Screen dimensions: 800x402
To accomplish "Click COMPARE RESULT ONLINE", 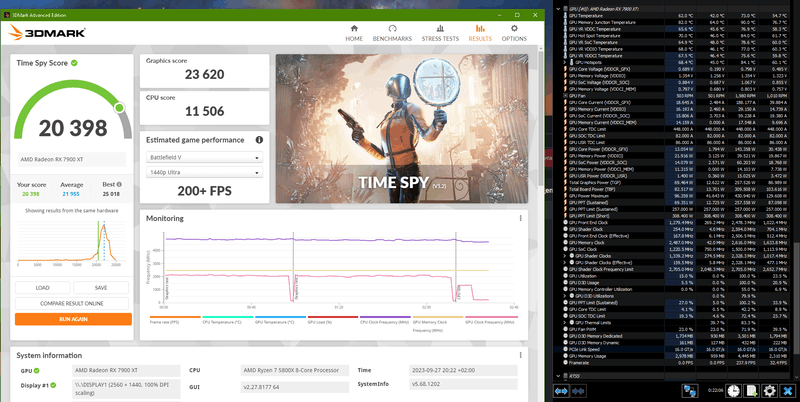I will point(72,304).
